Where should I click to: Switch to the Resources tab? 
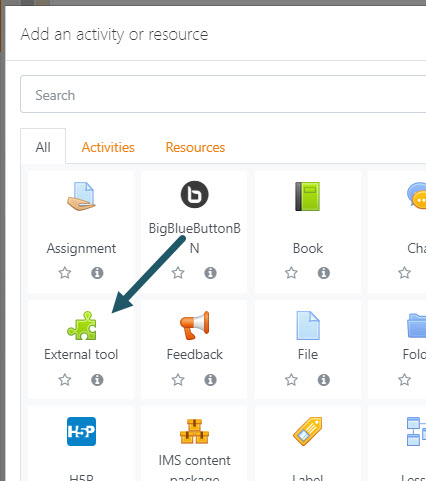(195, 147)
